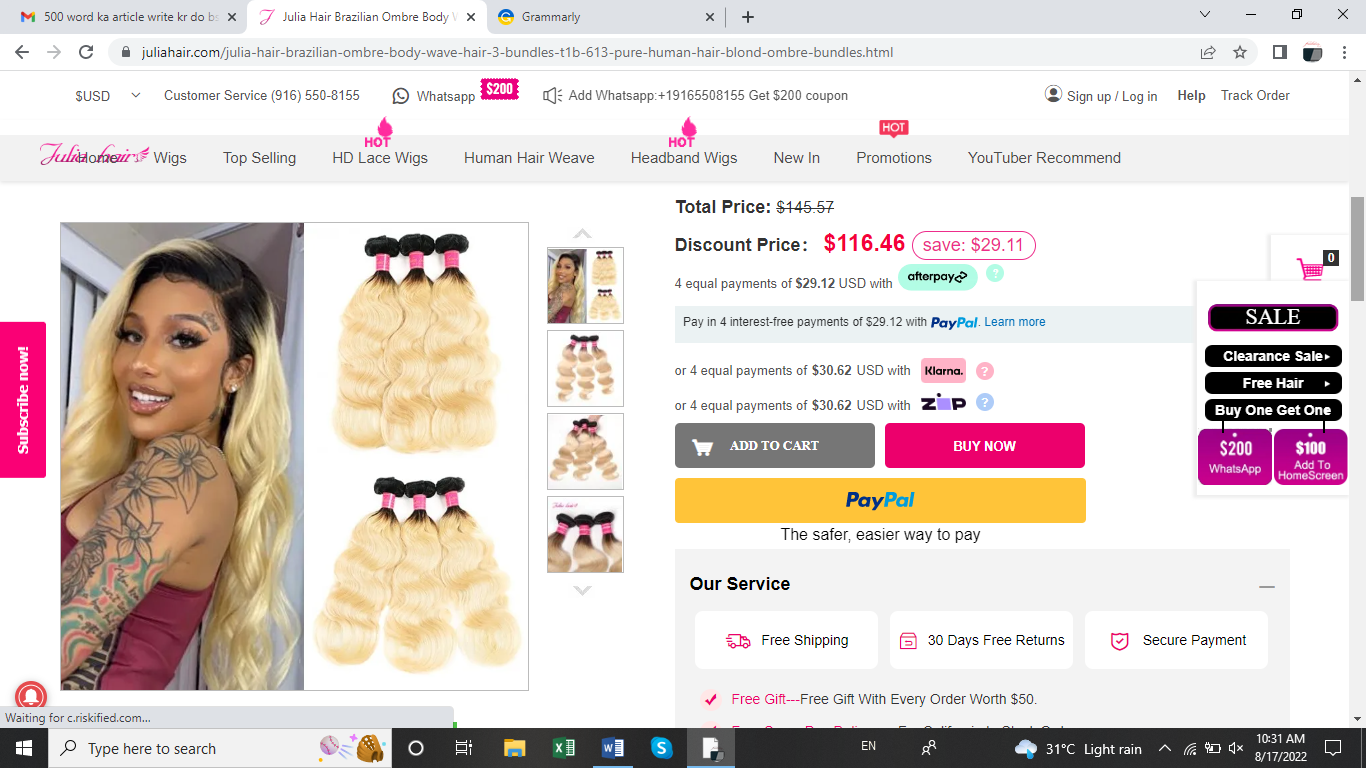Image resolution: width=1366 pixels, height=768 pixels.
Task: Click the speaker volume icon in the tray
Action: (1236, 748)
